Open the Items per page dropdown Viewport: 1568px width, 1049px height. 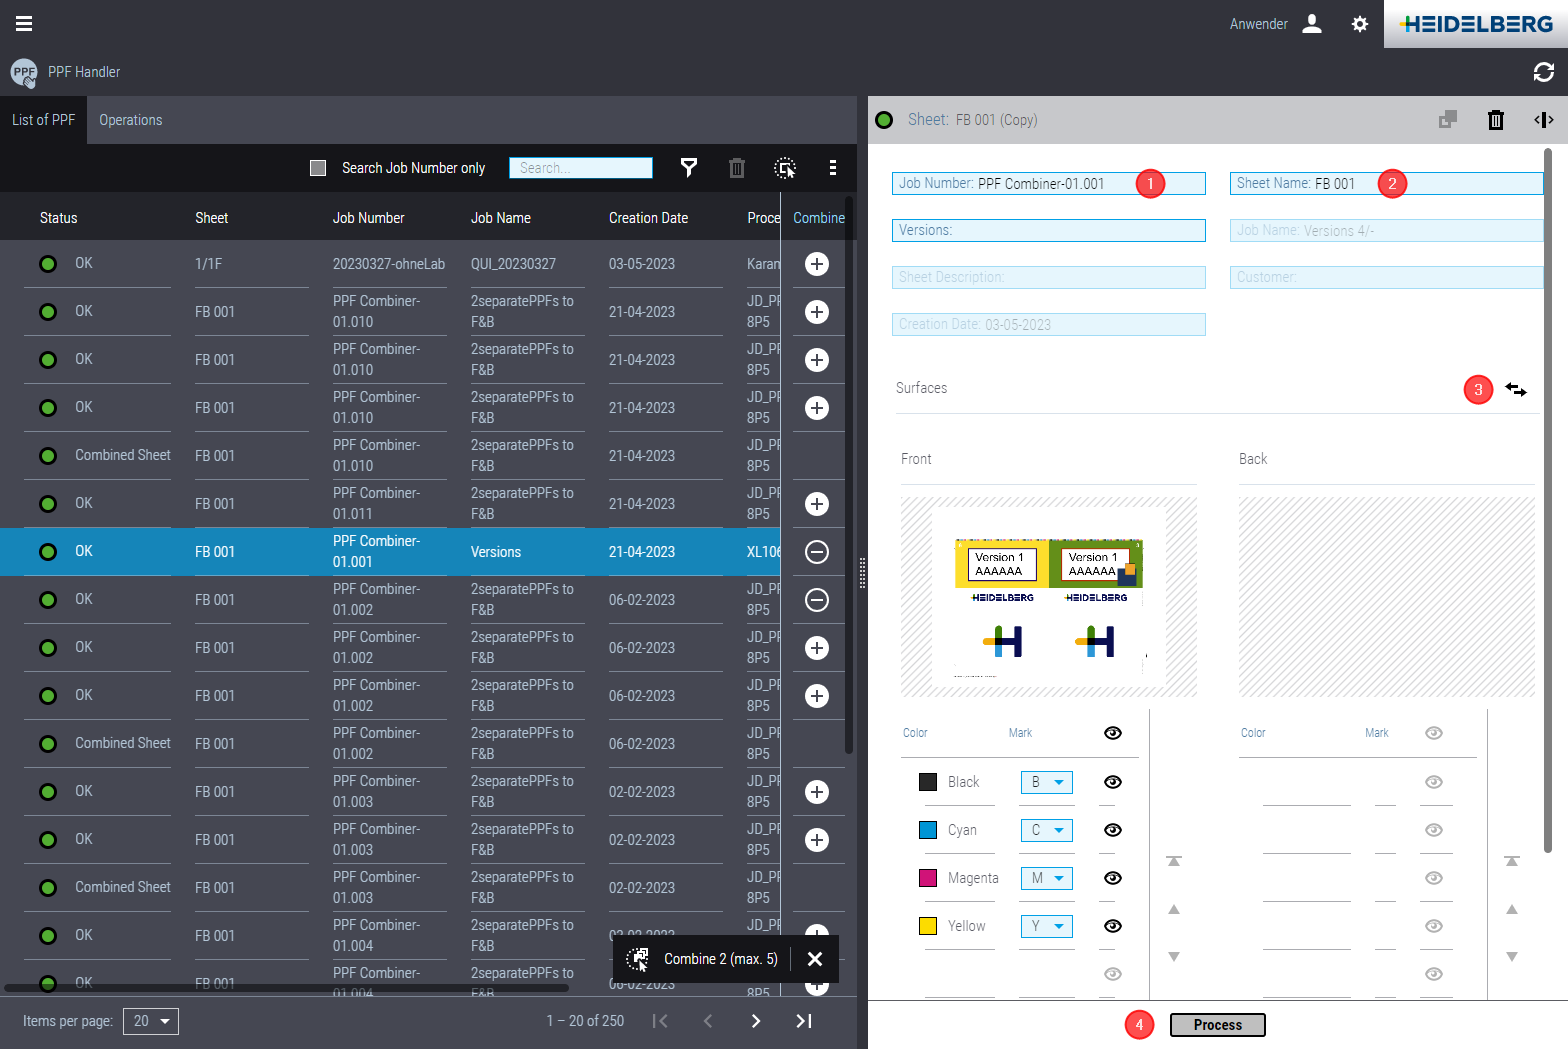[151, 1021]
